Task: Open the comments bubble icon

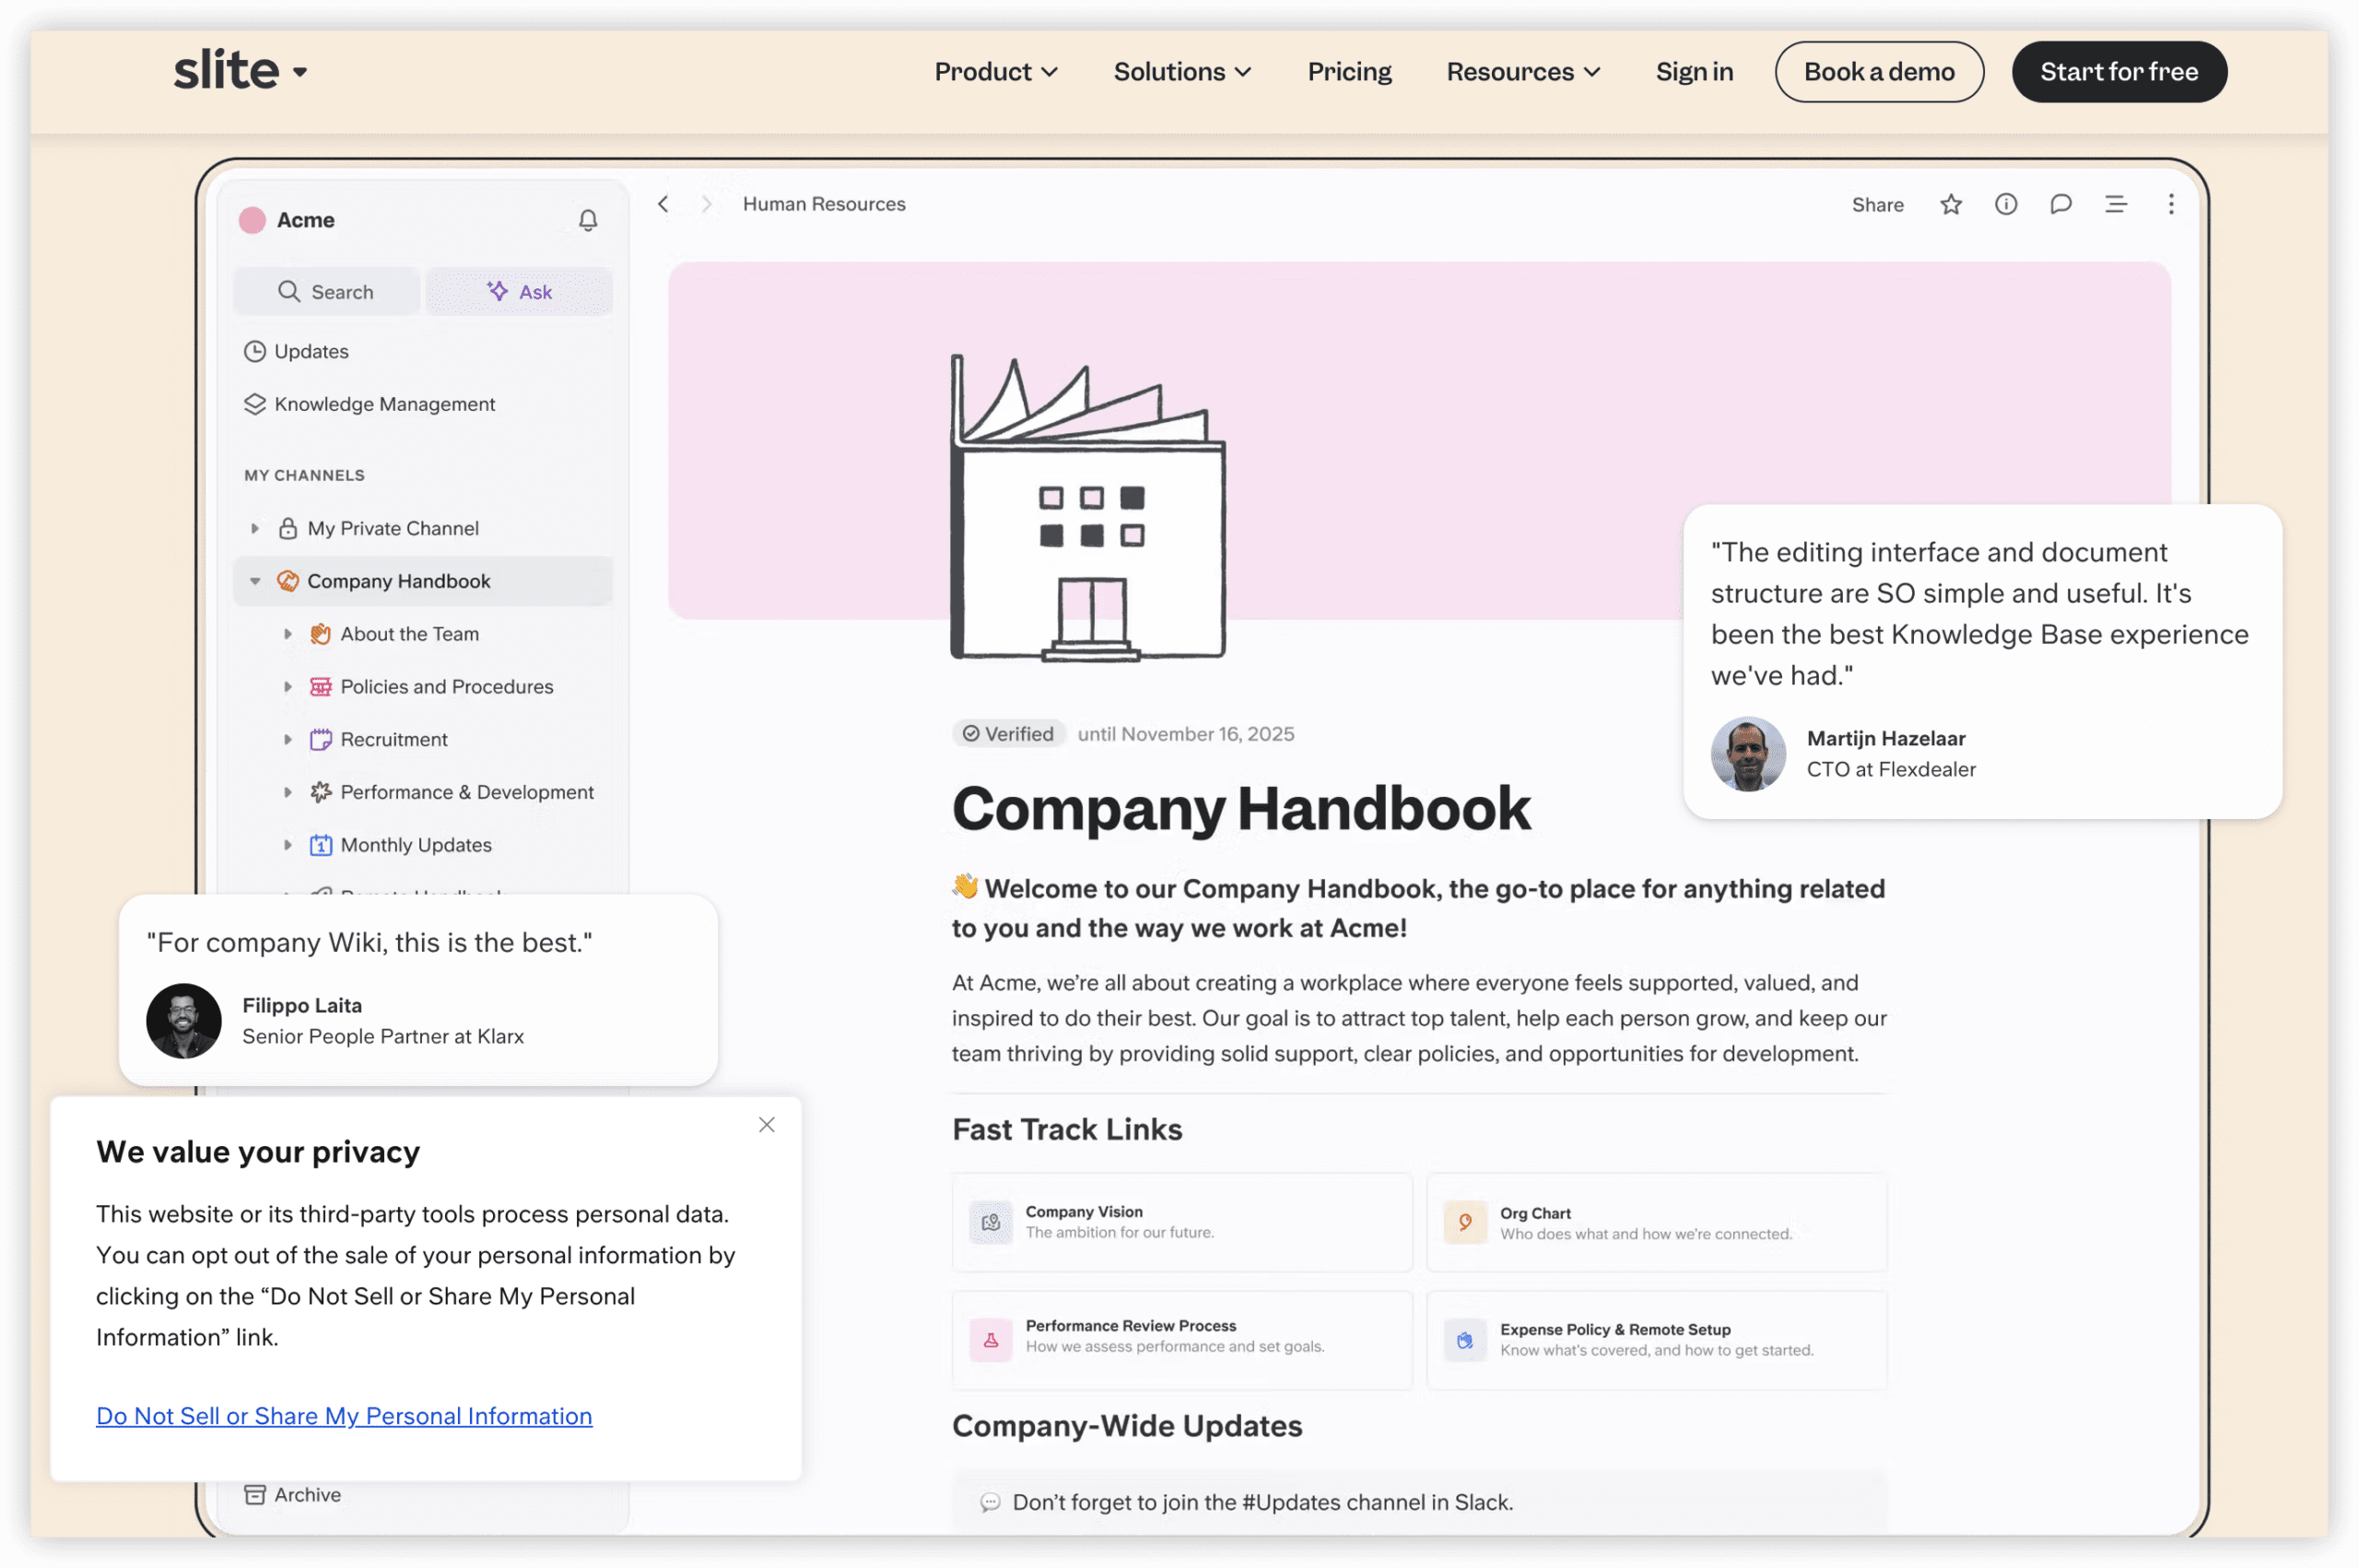Action: (2060, 205)
